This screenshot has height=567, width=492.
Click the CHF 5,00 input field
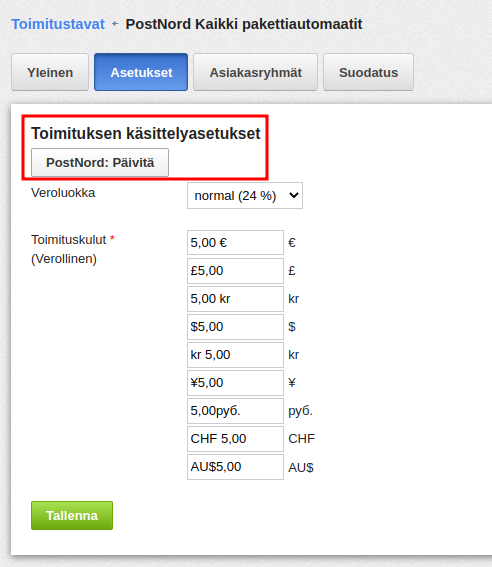coord(235,439)
